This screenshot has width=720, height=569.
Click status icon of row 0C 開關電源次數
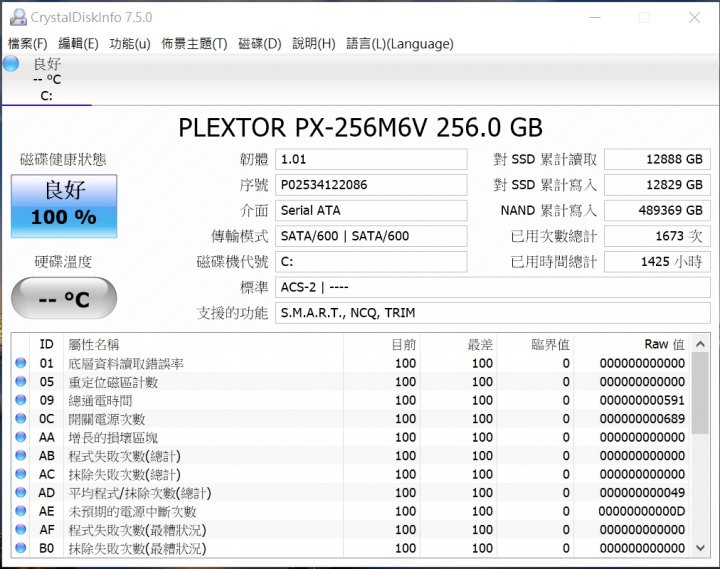pos(21,418)
